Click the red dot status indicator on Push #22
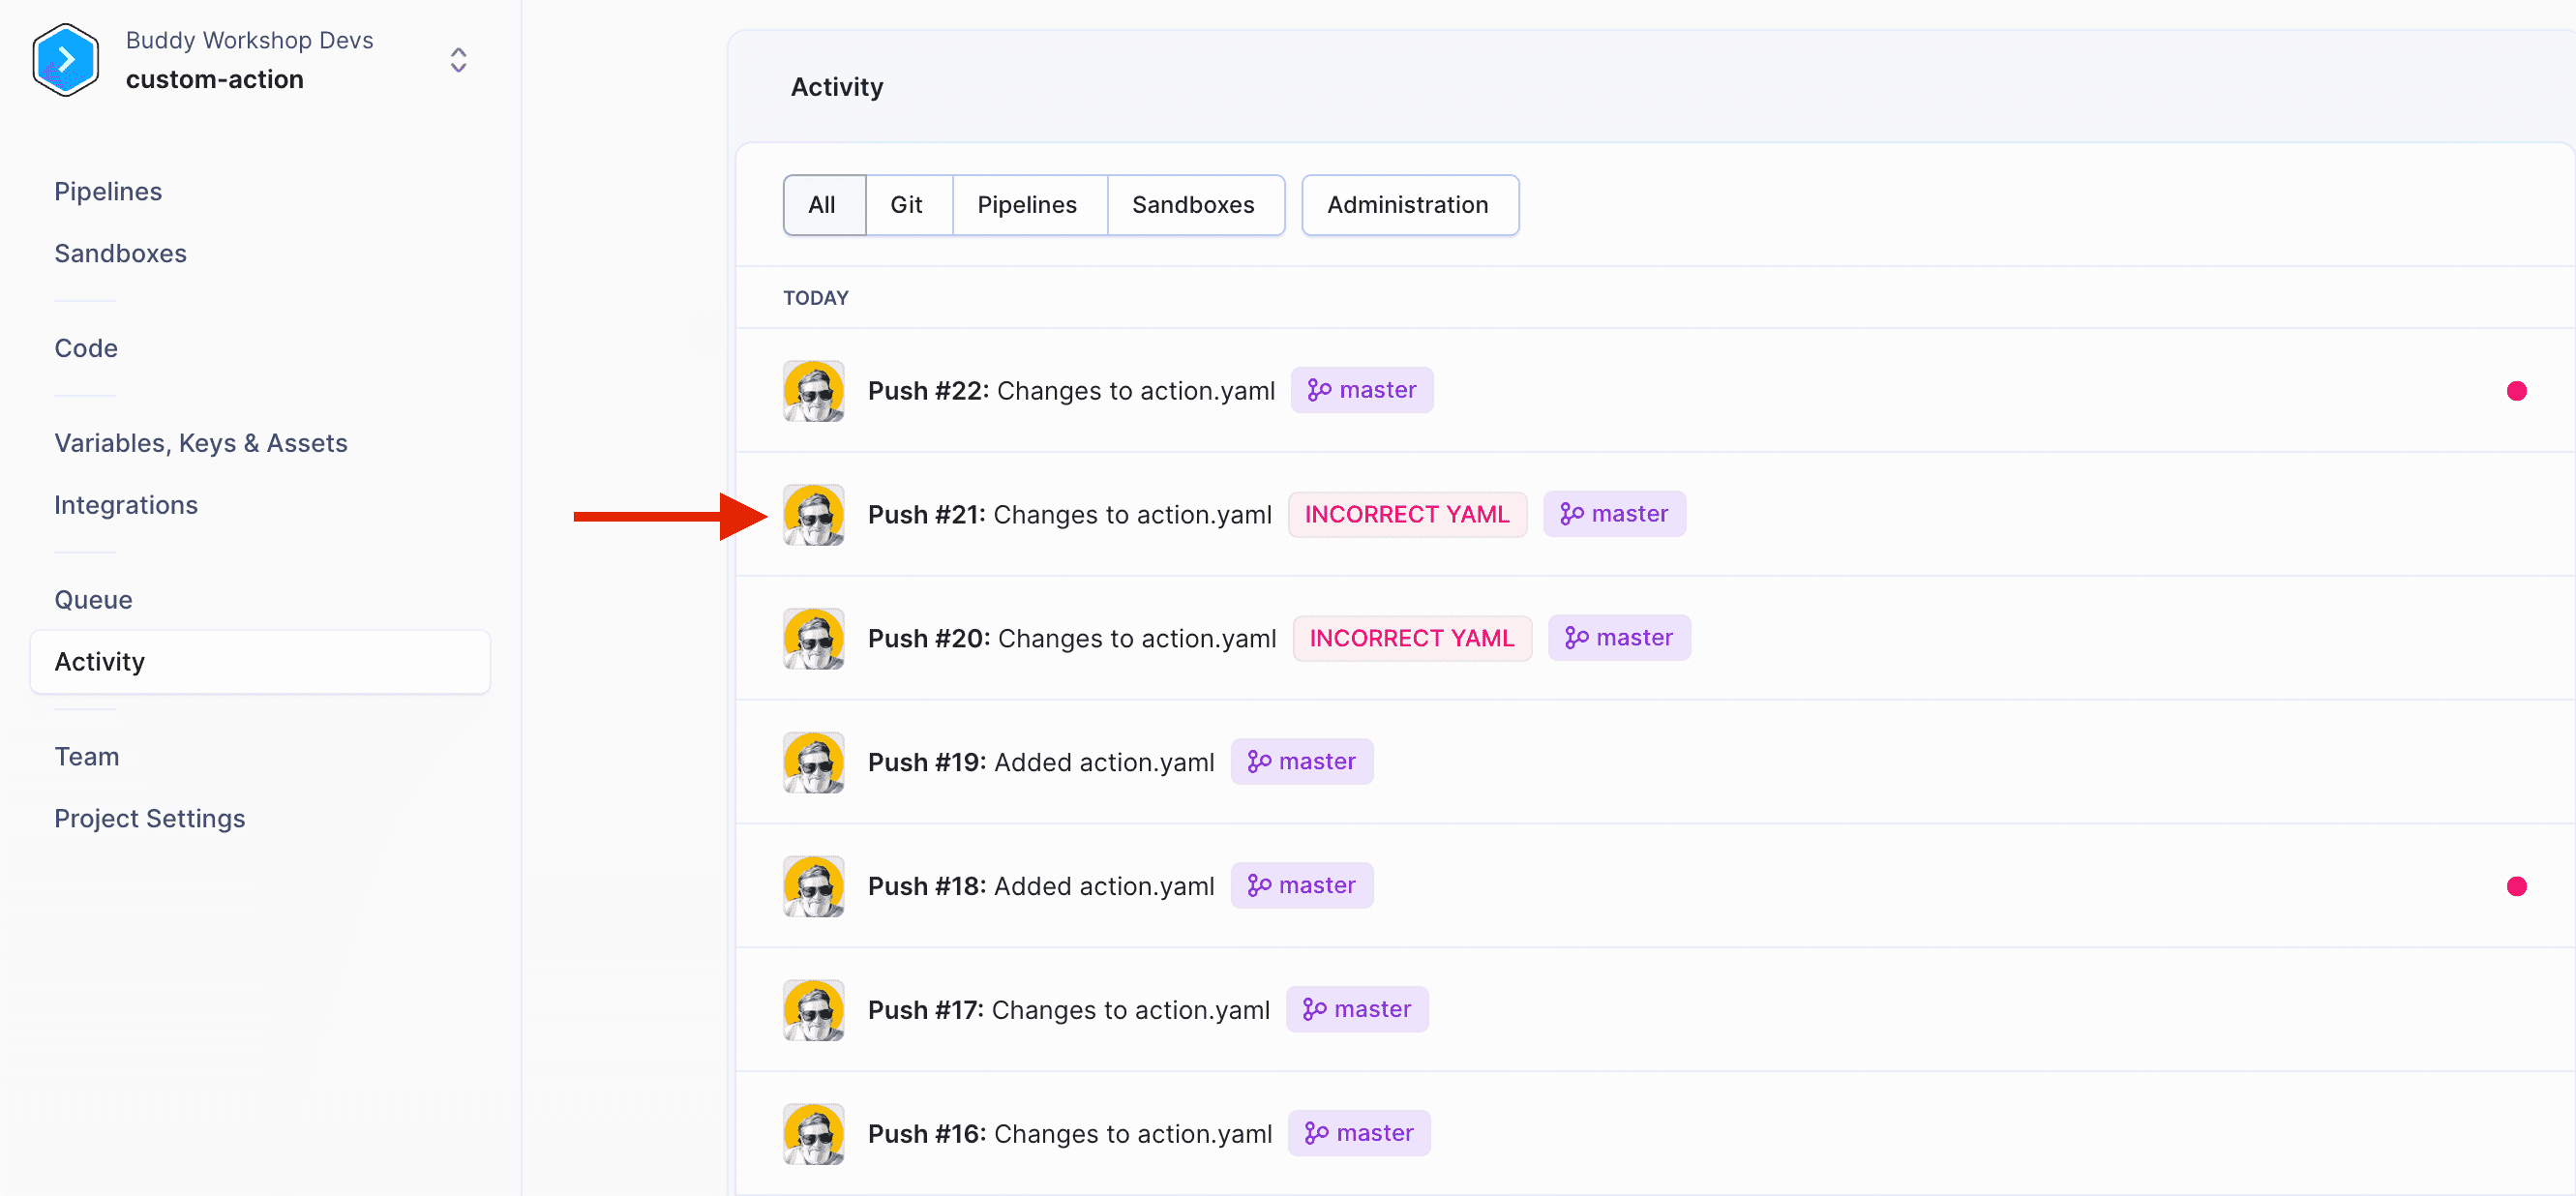The width and height of the screenshot is (2576, 1196). [2515, 389]
